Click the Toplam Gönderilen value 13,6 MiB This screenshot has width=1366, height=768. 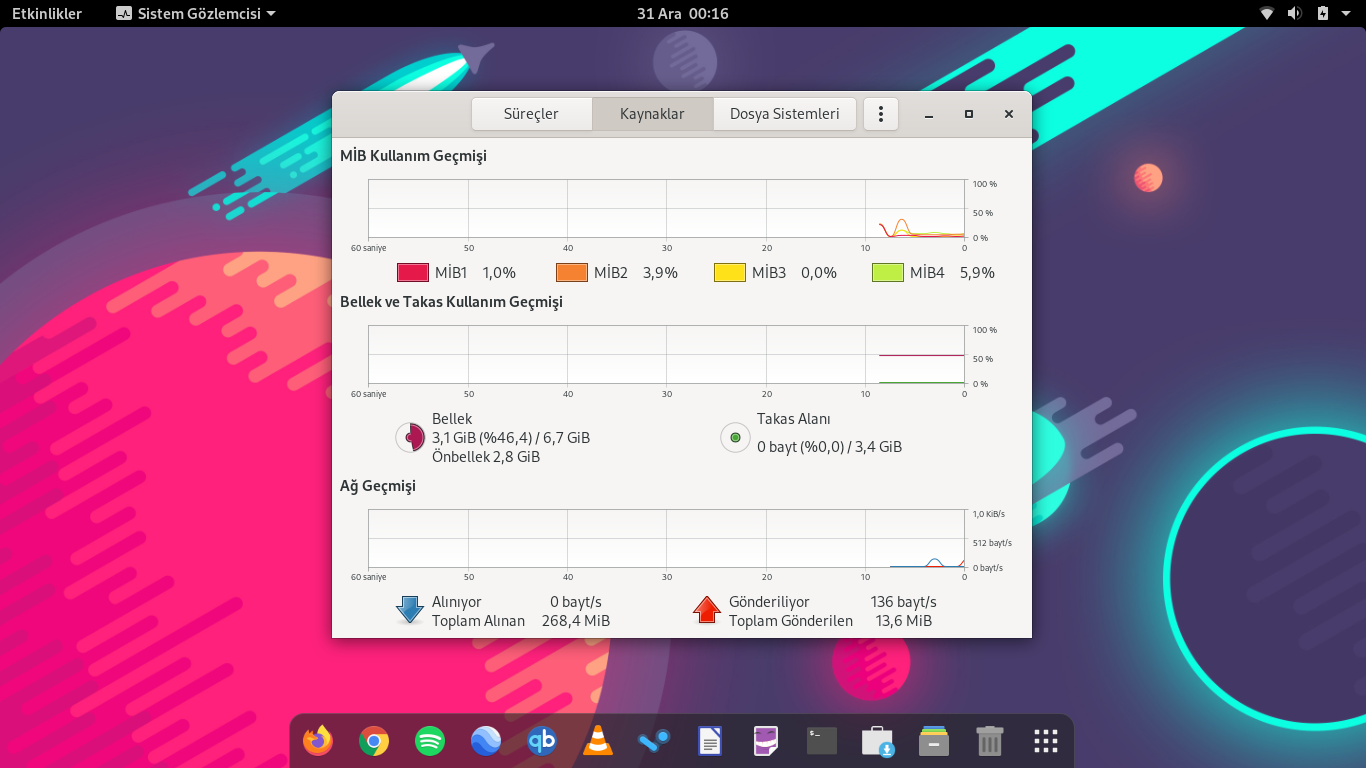[903, 621]
